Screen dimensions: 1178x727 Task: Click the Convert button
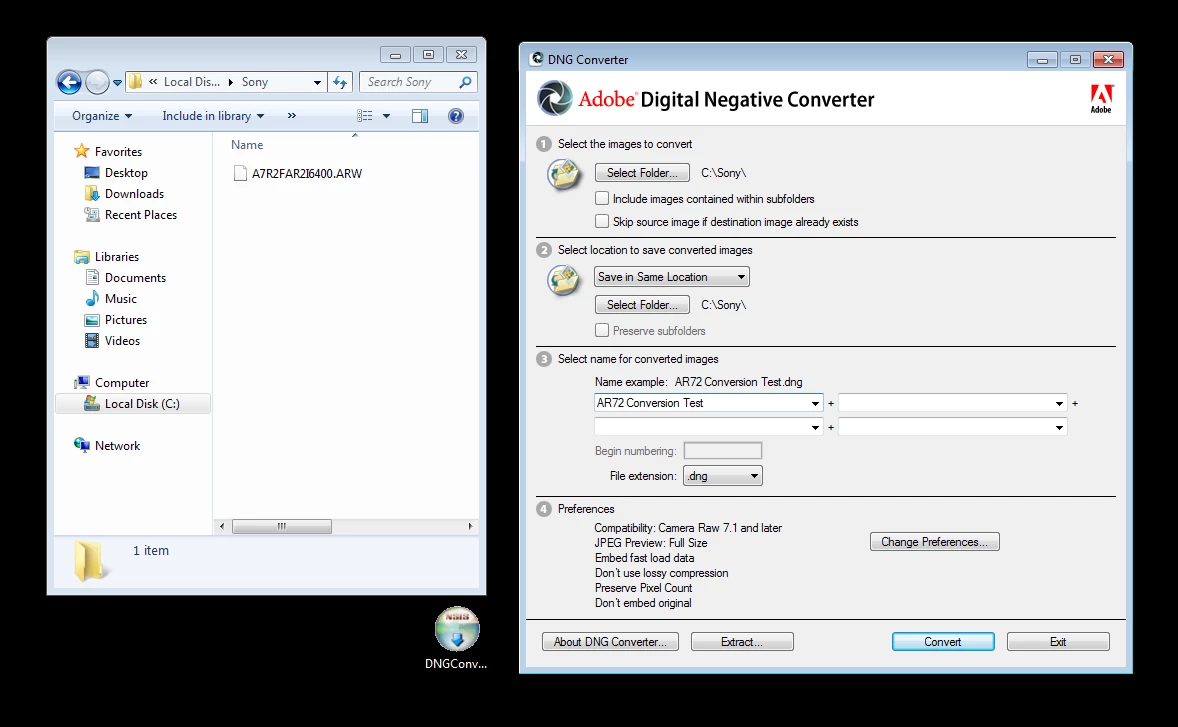click(x=943, y=641)
